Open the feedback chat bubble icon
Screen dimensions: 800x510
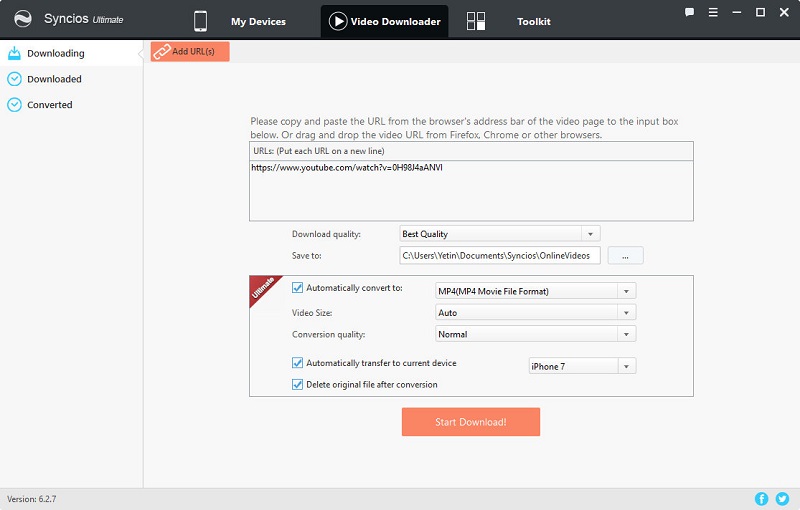pyautogui.click(x=689, y=12)
